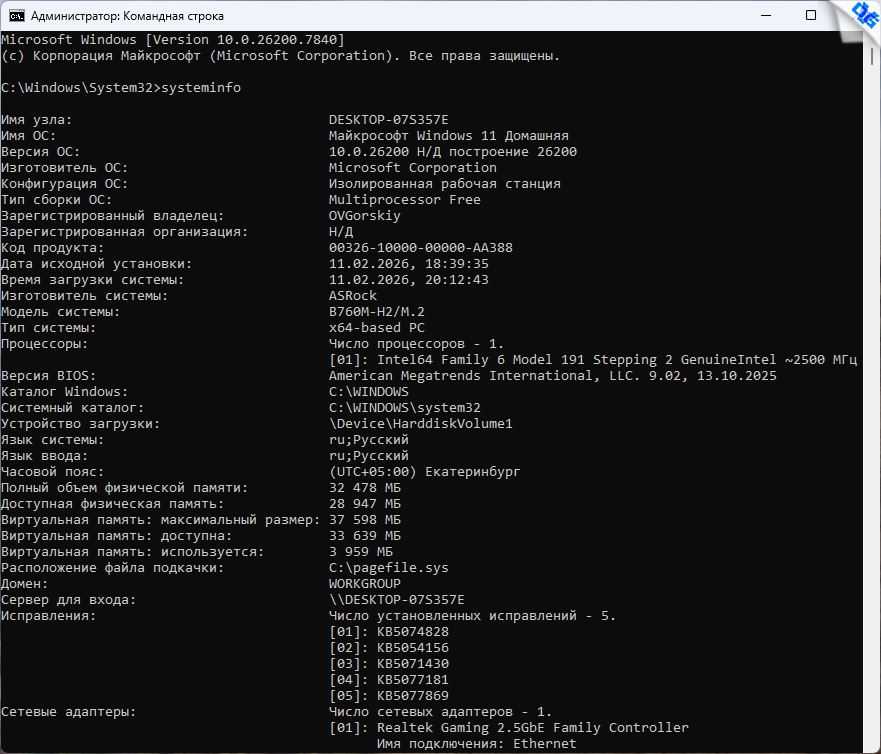
Task: Click pagefile location 'C:\pagefile.sys'
Action: pyautogui.click(x=389, y=568)
